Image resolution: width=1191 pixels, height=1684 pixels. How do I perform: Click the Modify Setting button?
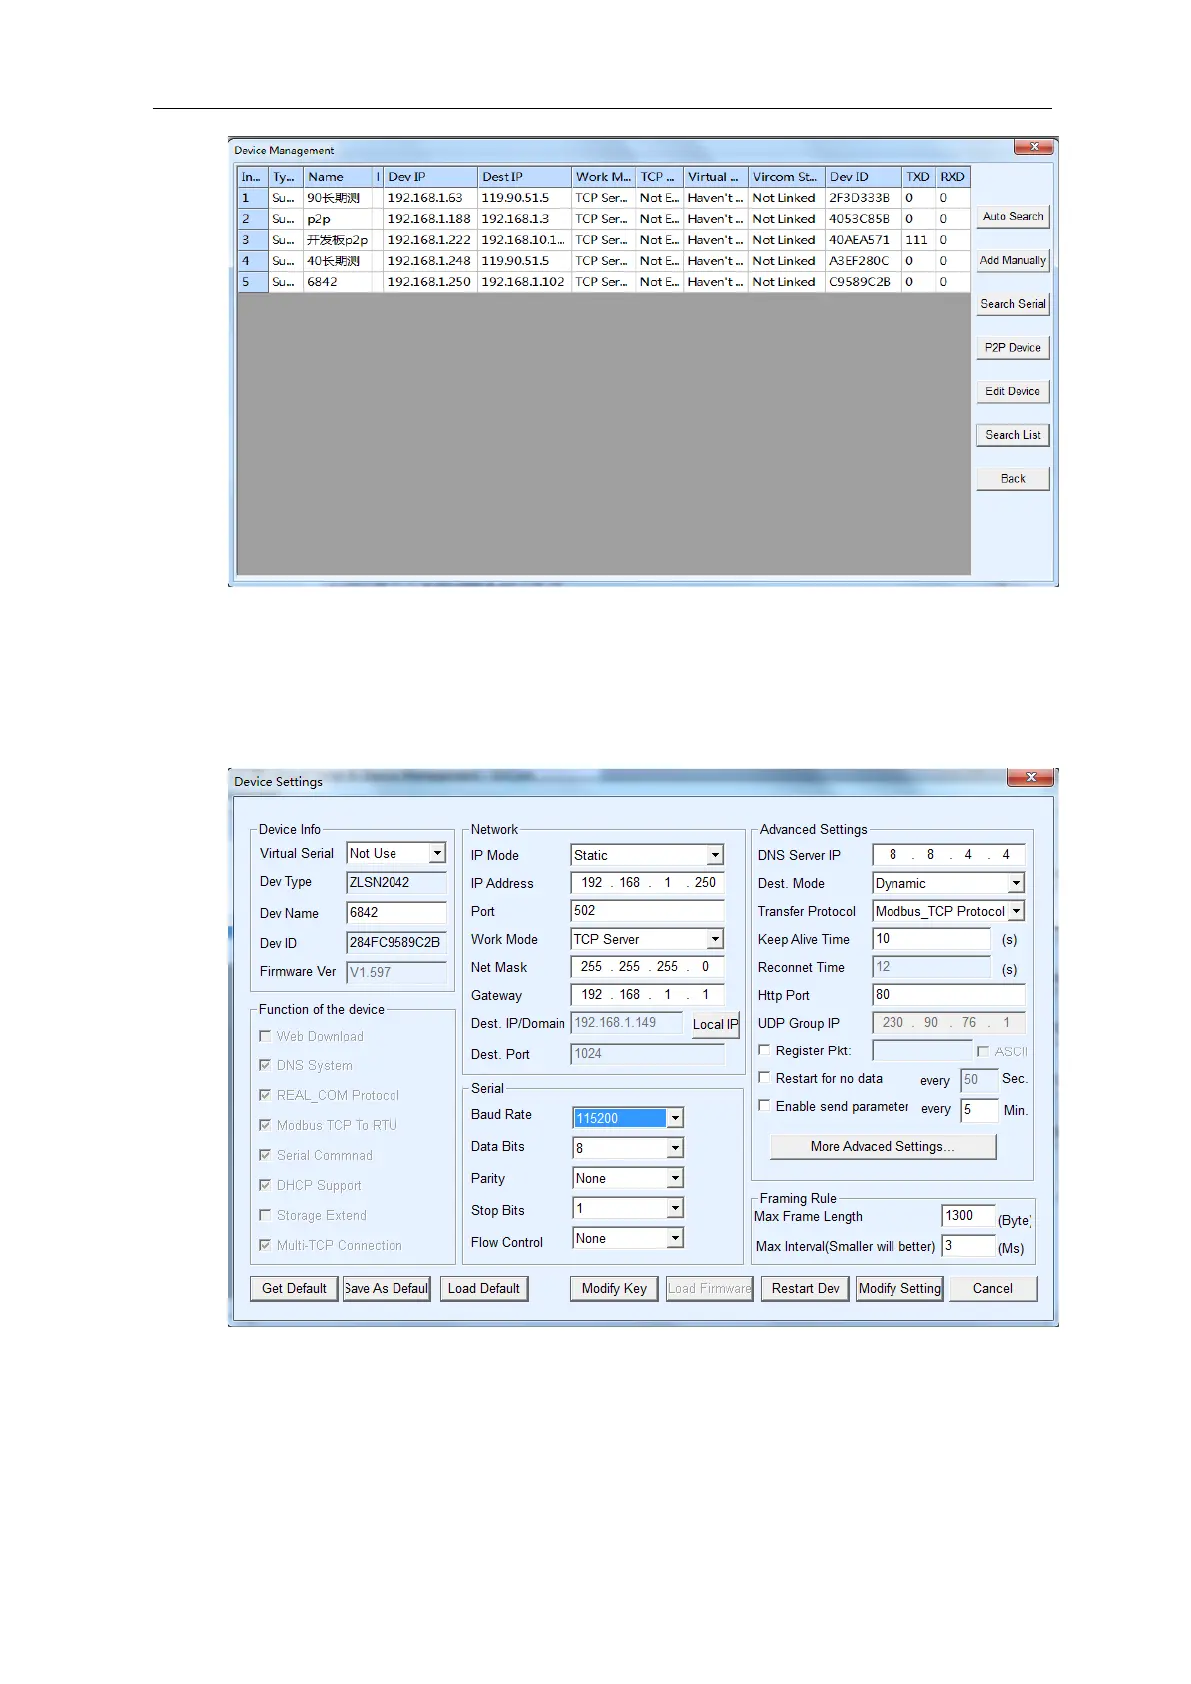[x=900, y=1289]
